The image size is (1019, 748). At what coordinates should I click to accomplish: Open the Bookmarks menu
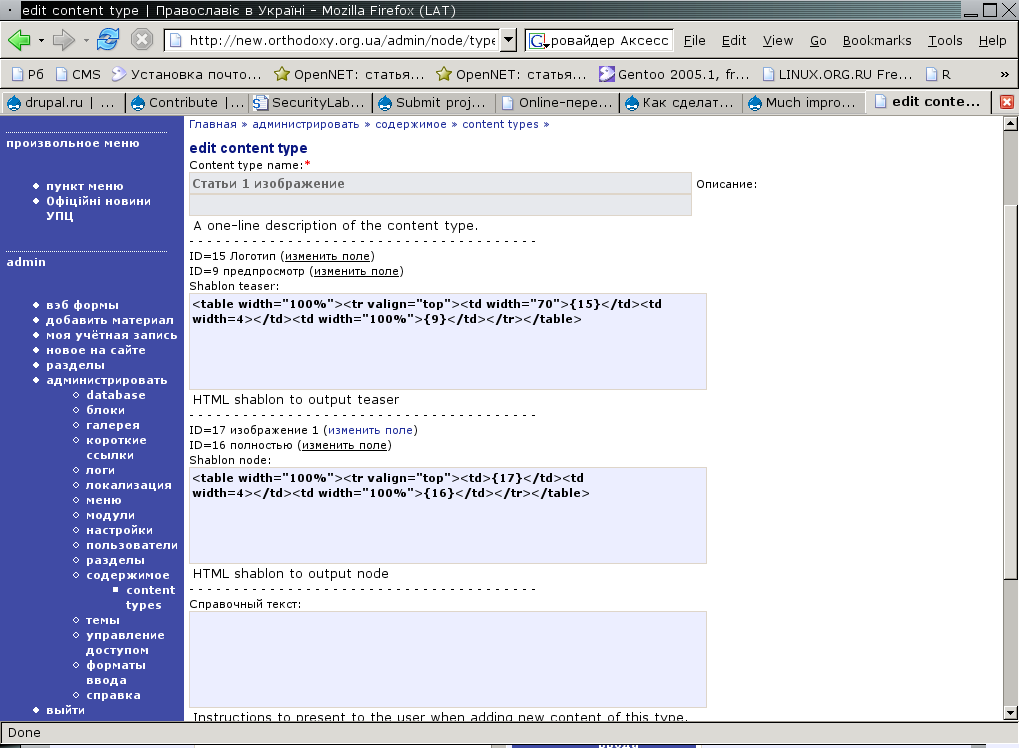877,40
